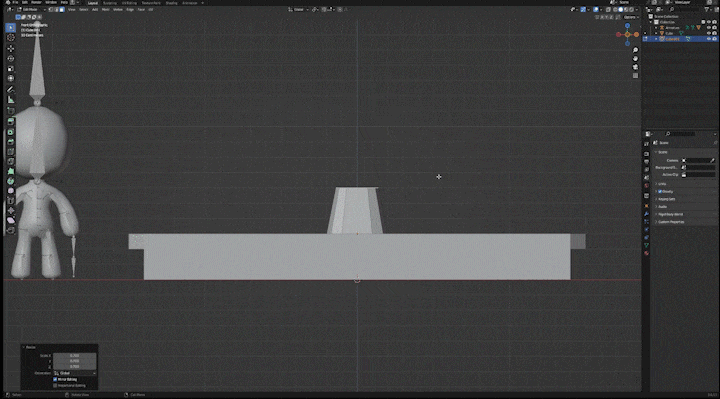
Task: Toggle the Gravity checkbox
Action: (x=660, y=191)
